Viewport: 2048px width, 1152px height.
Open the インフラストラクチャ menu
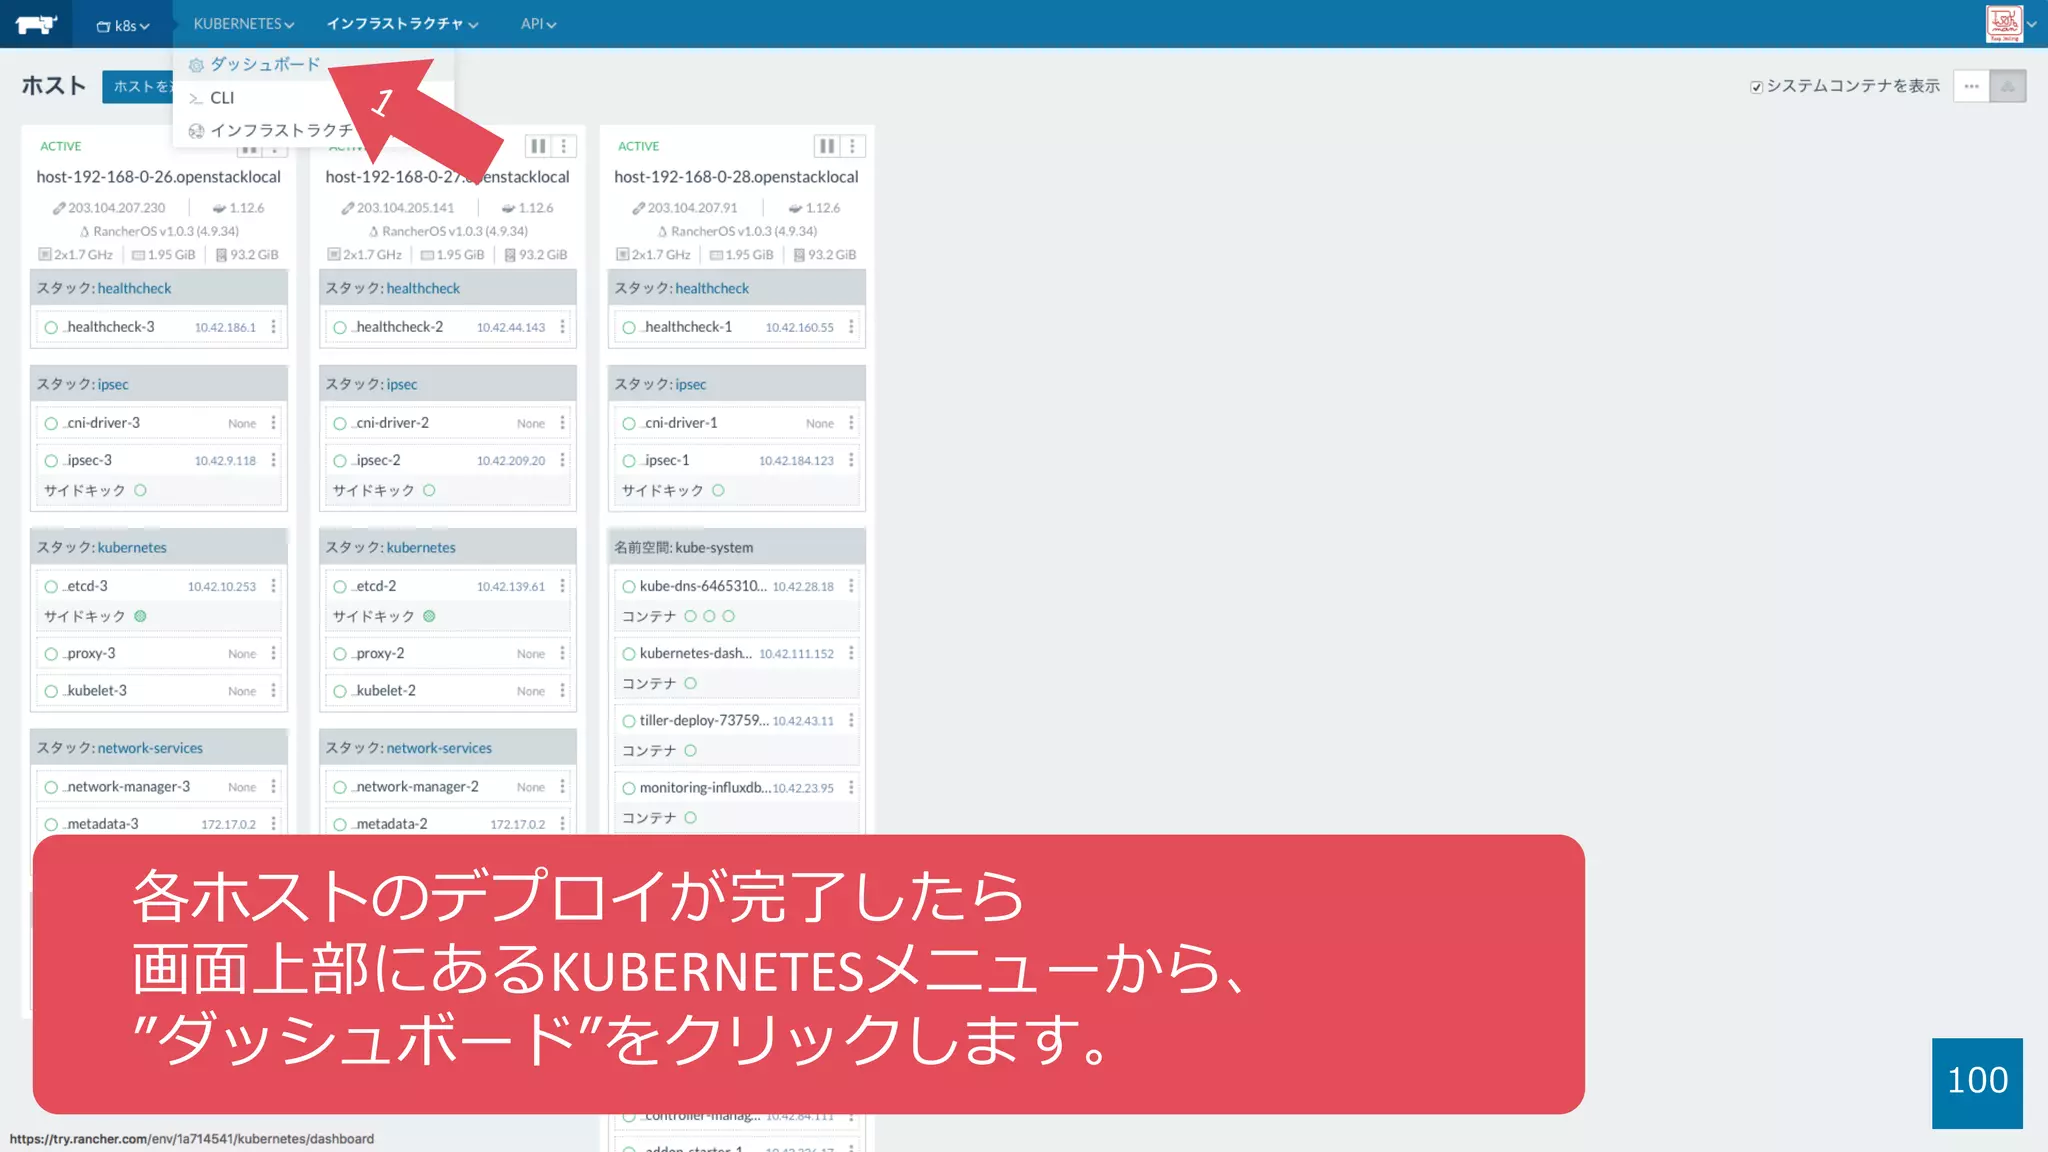[402, 24]
